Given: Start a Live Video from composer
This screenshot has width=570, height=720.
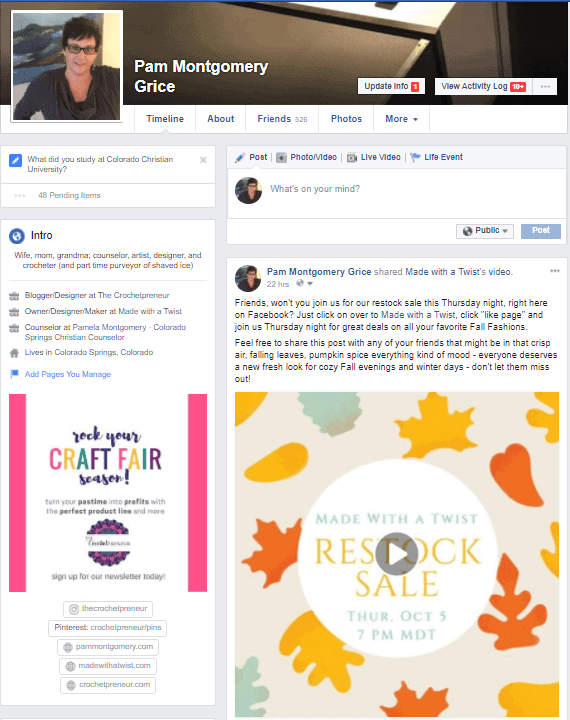Looking at the screenshot, I should coord(374,157).
